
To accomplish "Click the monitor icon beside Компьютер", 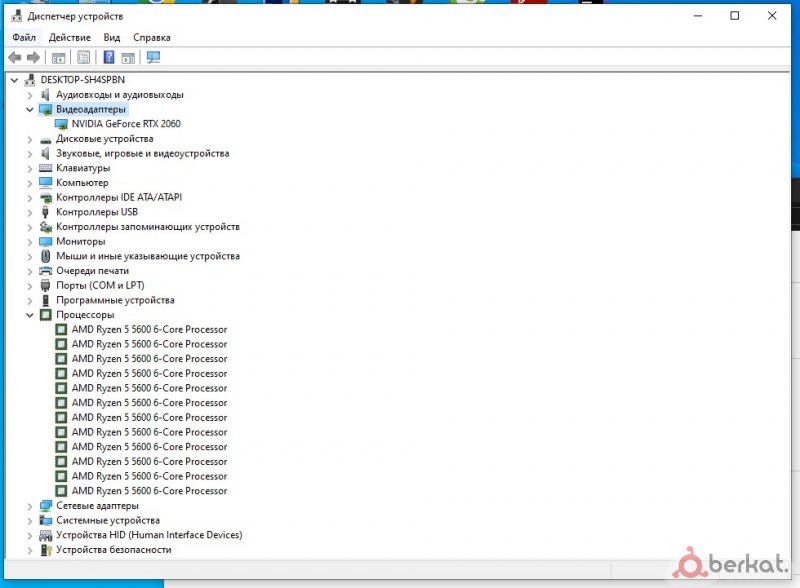I will [45, 183].
